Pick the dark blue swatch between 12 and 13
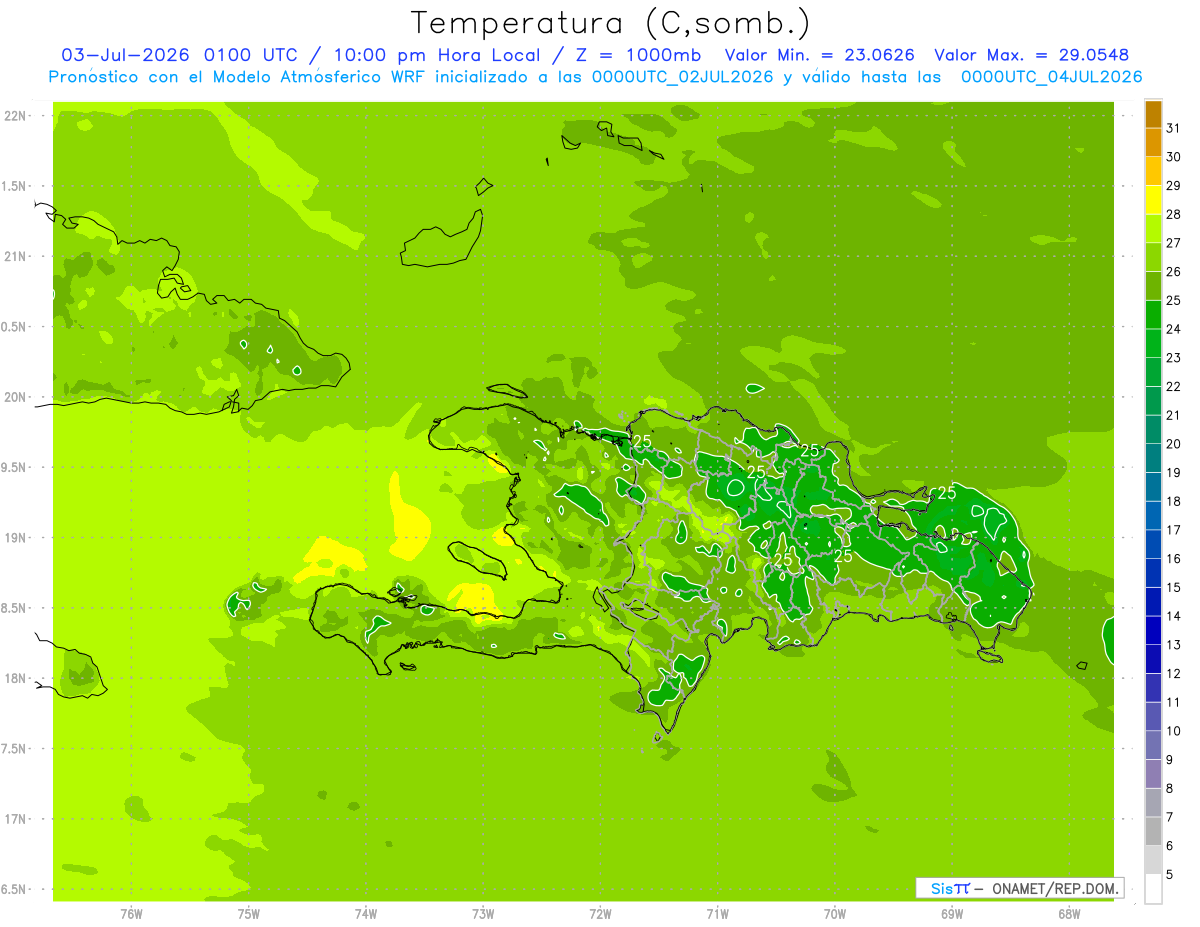Viewport: 1200px width, 927px height. (1153, 659)
